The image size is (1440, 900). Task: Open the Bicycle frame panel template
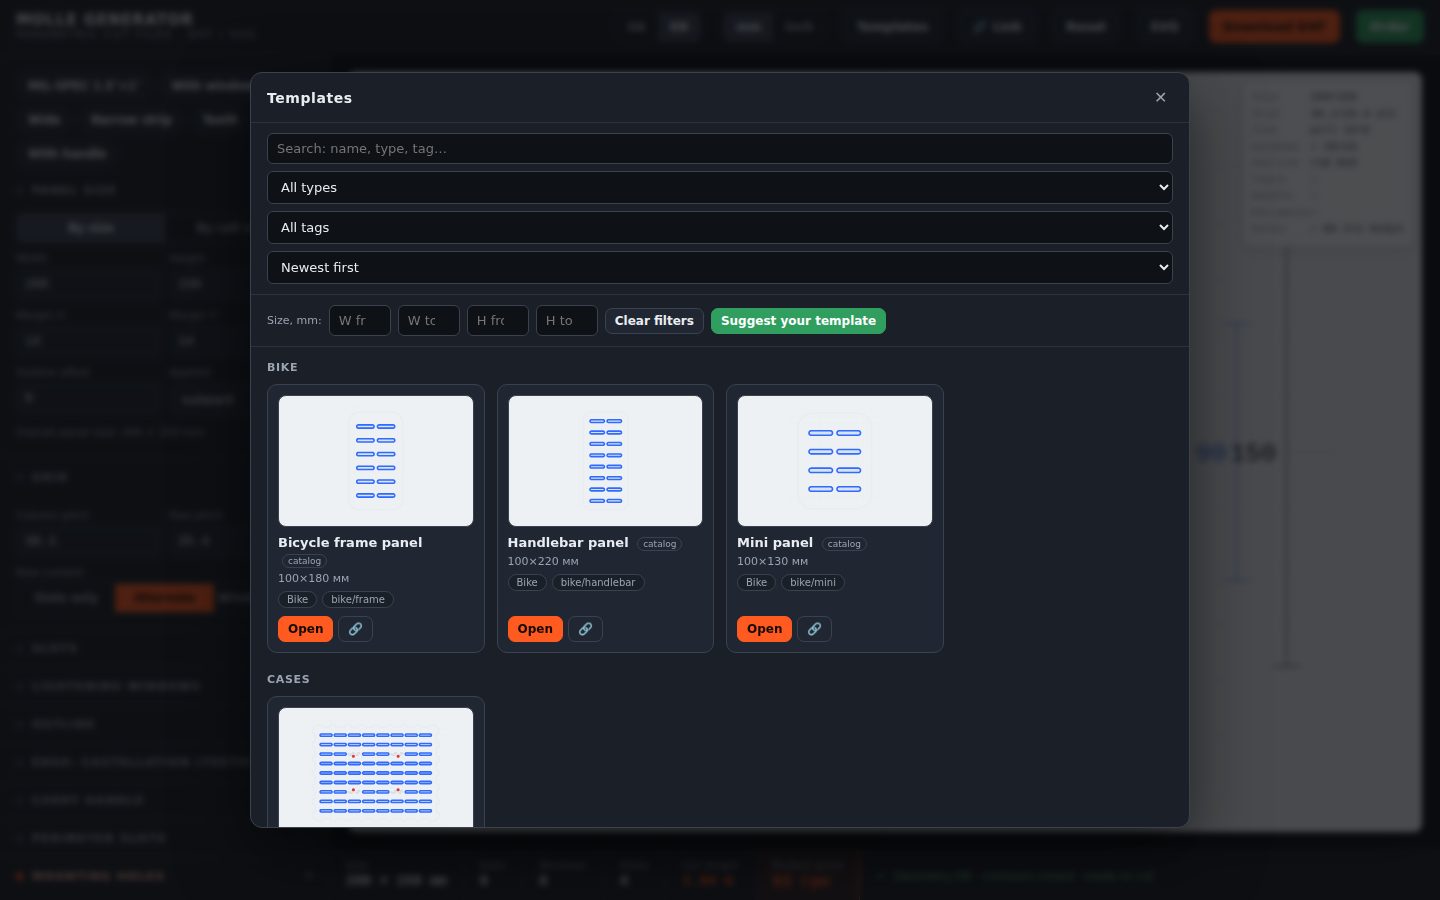coord(305,629)
